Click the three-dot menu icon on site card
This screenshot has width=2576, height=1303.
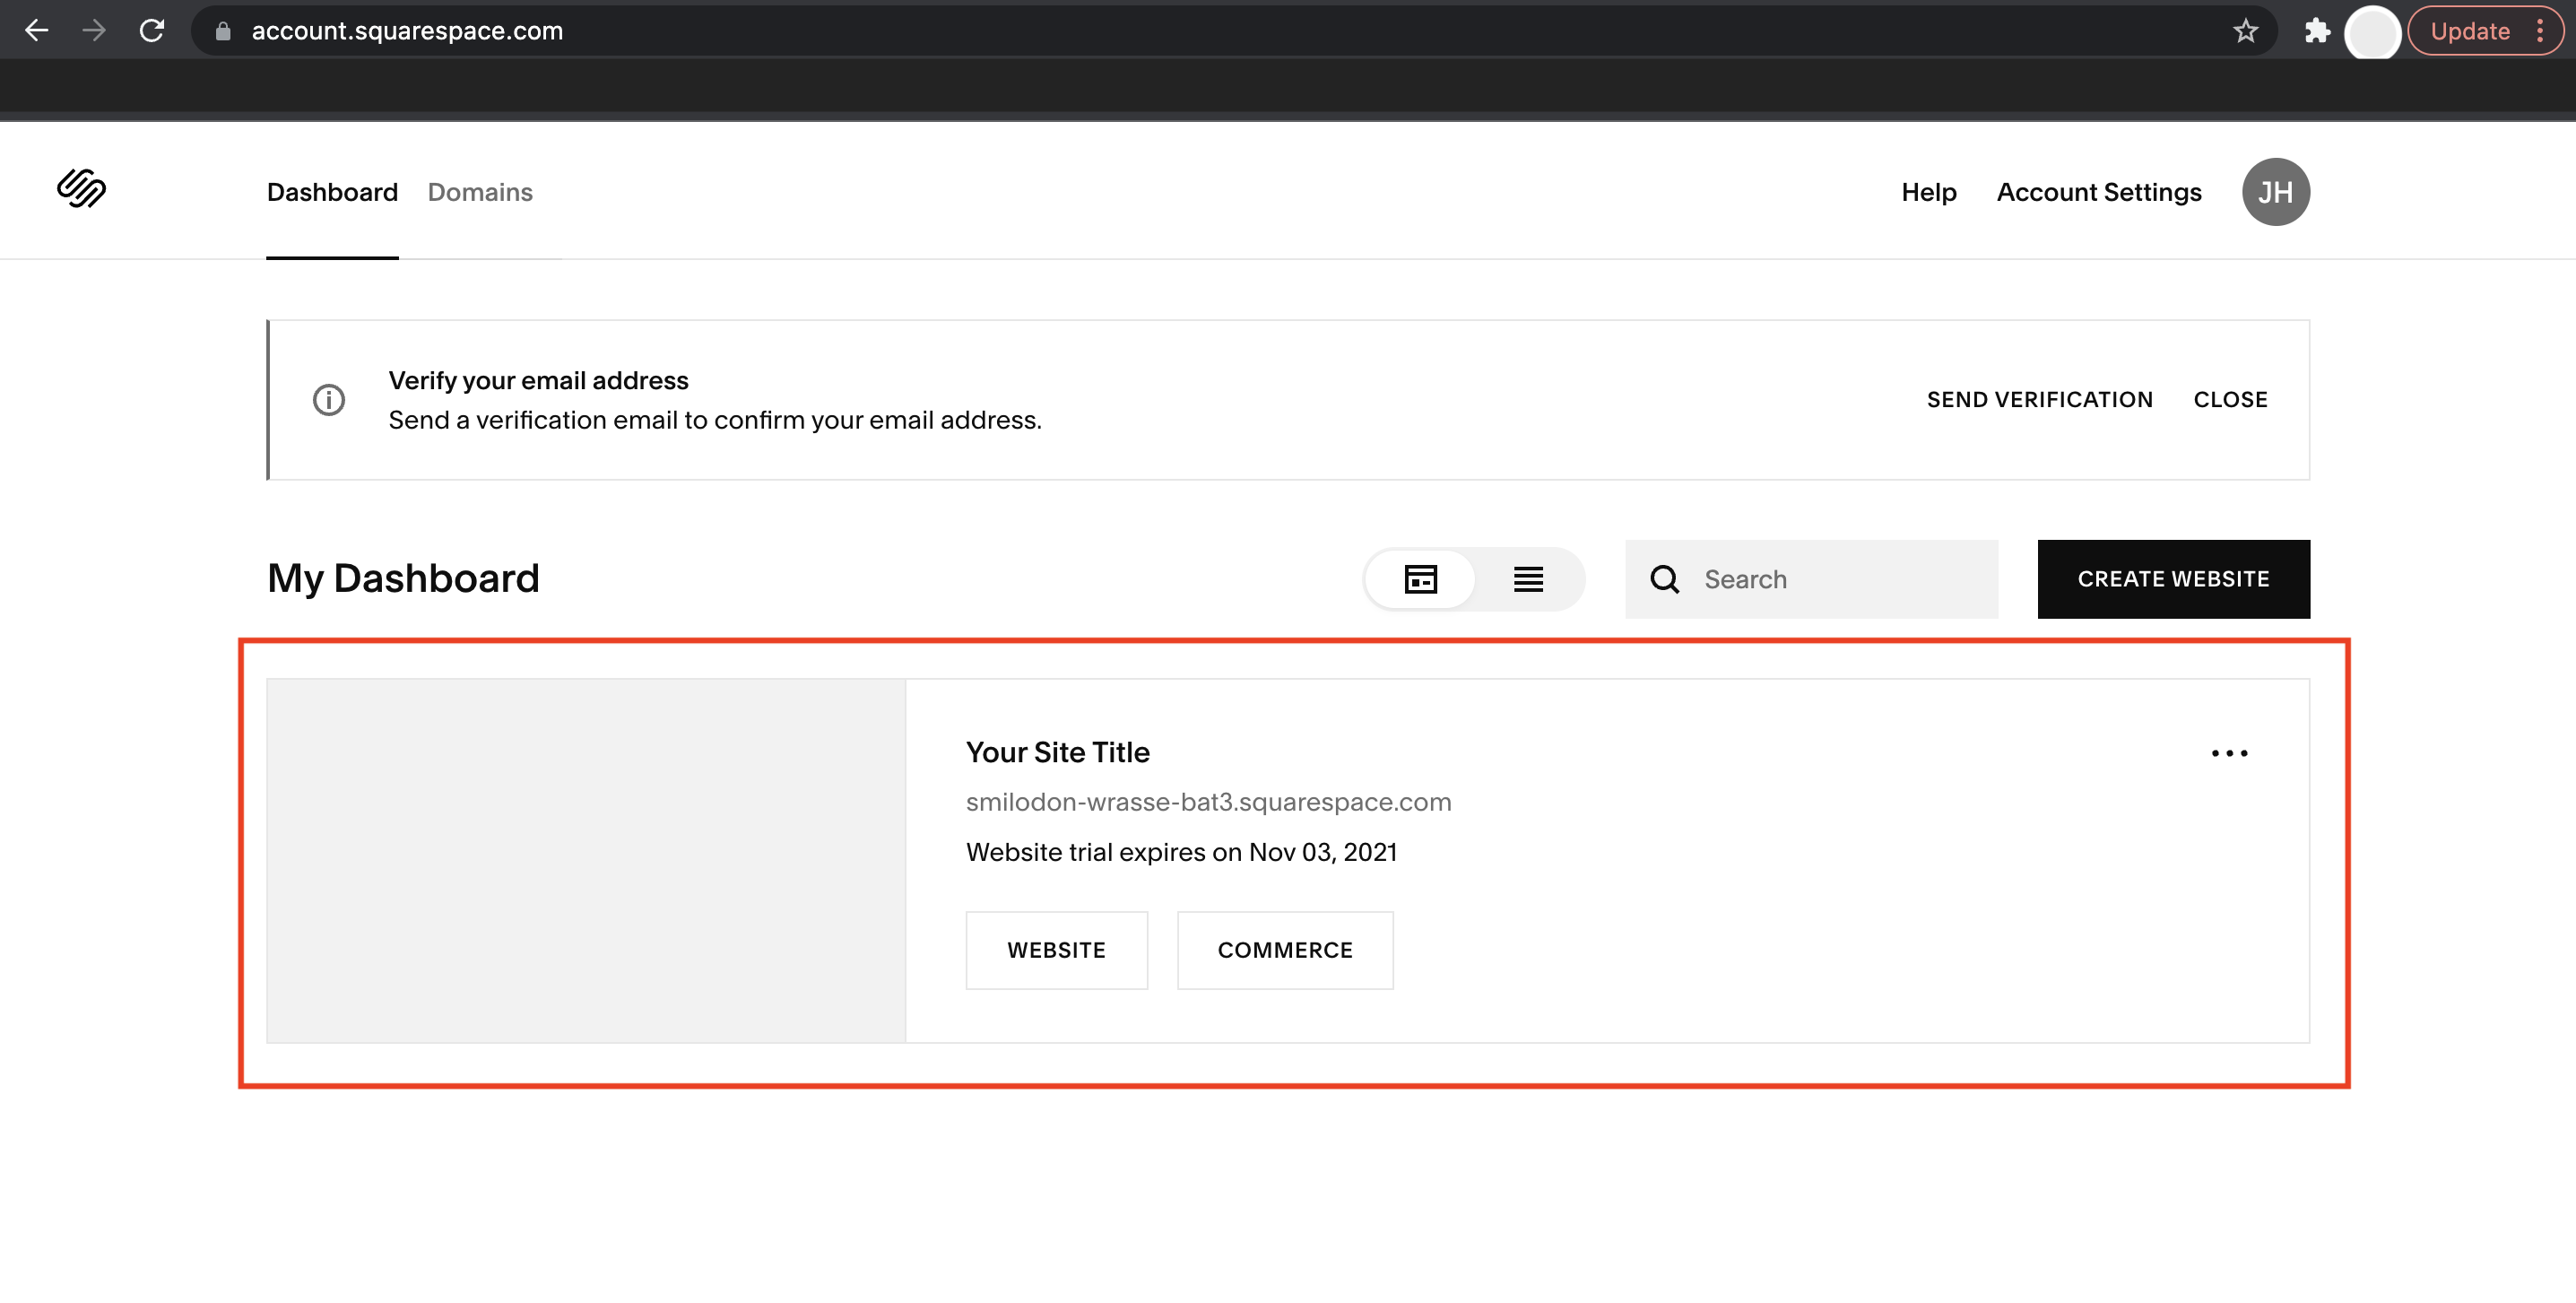[x=2229, y=753]
